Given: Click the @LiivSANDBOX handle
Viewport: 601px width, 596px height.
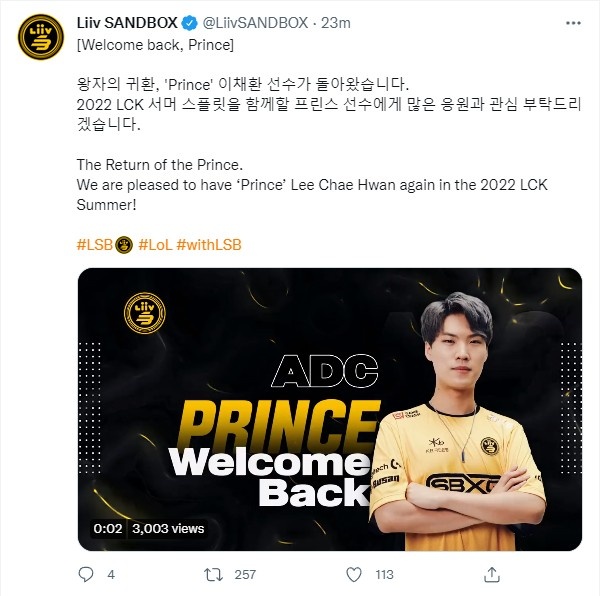Looking at the screenshot, I should point(255,23).
